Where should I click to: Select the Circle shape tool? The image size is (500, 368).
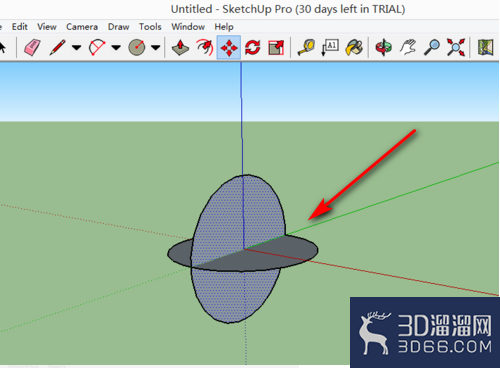137,47
